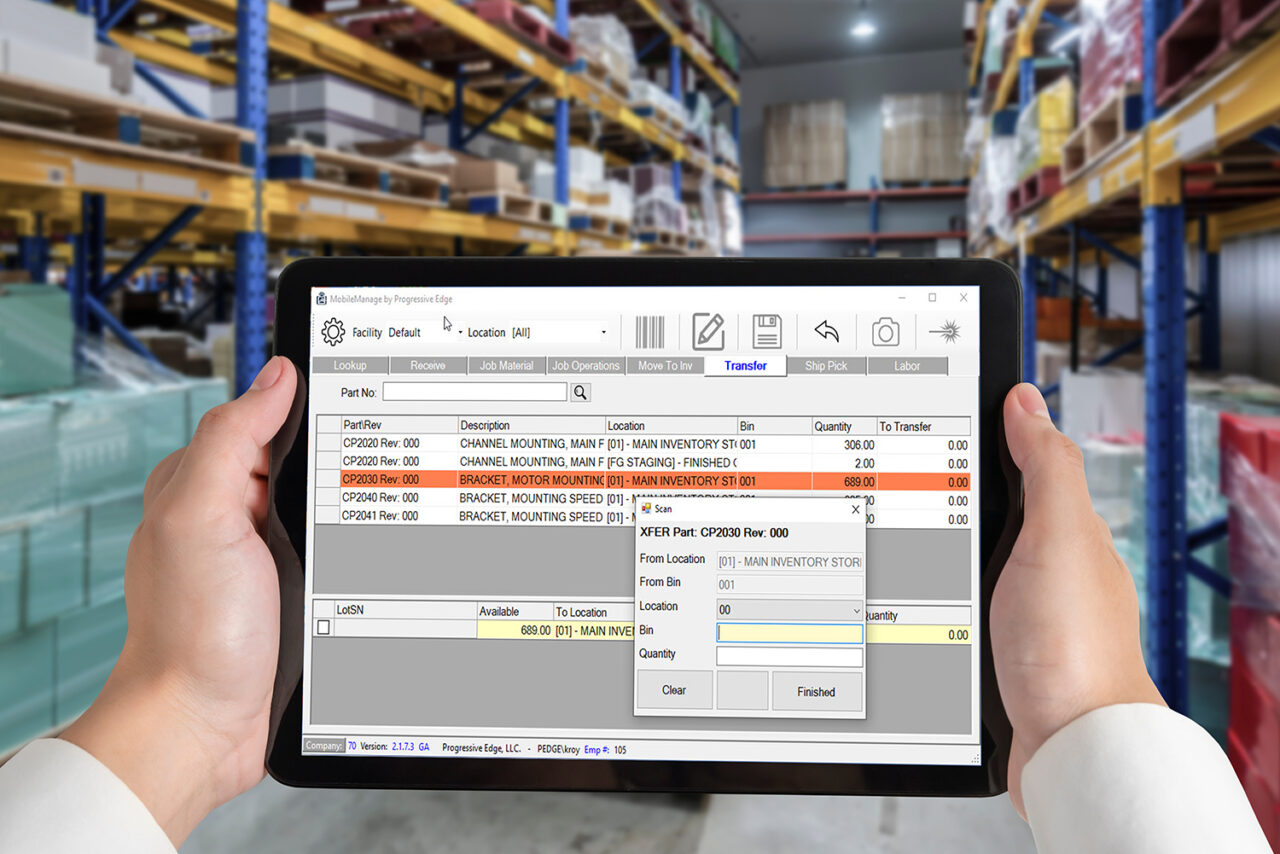Click the camera icon

pyautogui.click(x=885, y=332)
